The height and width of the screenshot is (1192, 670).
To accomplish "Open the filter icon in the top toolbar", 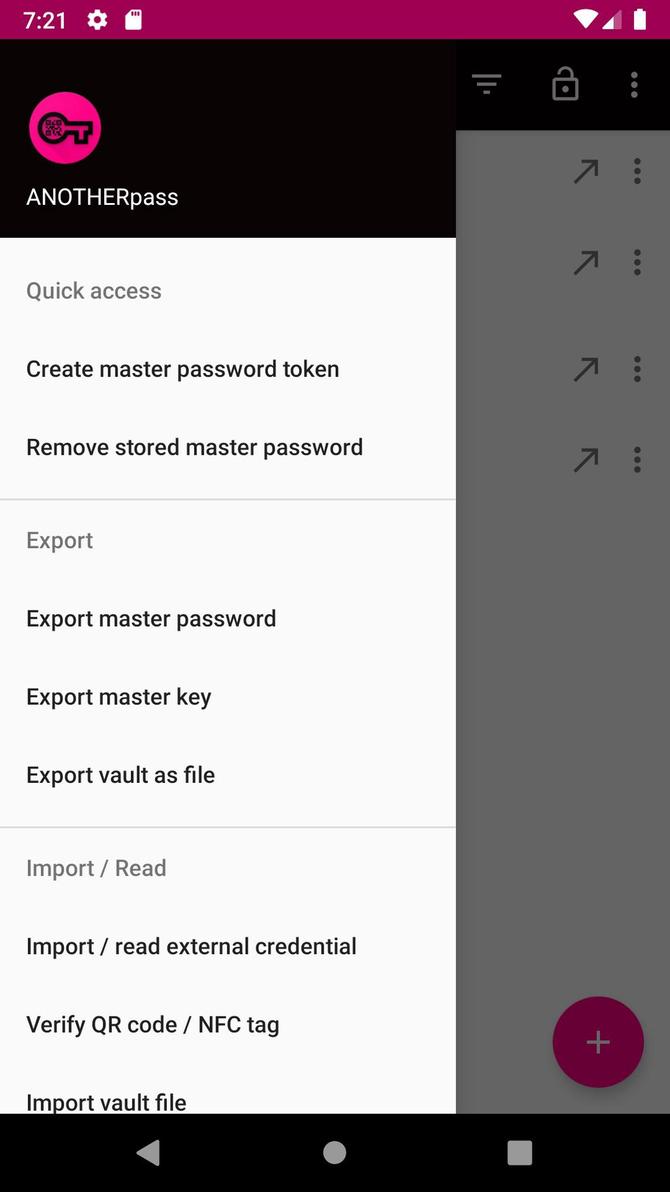I will click(486, 84).
